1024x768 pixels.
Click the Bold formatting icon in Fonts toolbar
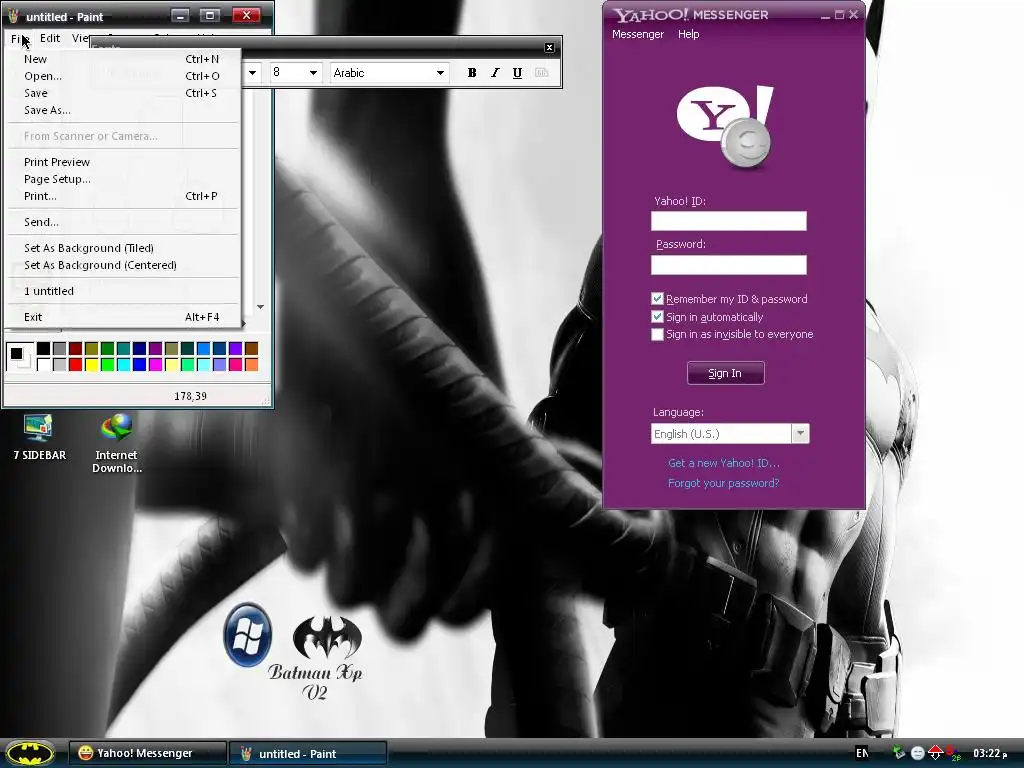coord(472,72)
